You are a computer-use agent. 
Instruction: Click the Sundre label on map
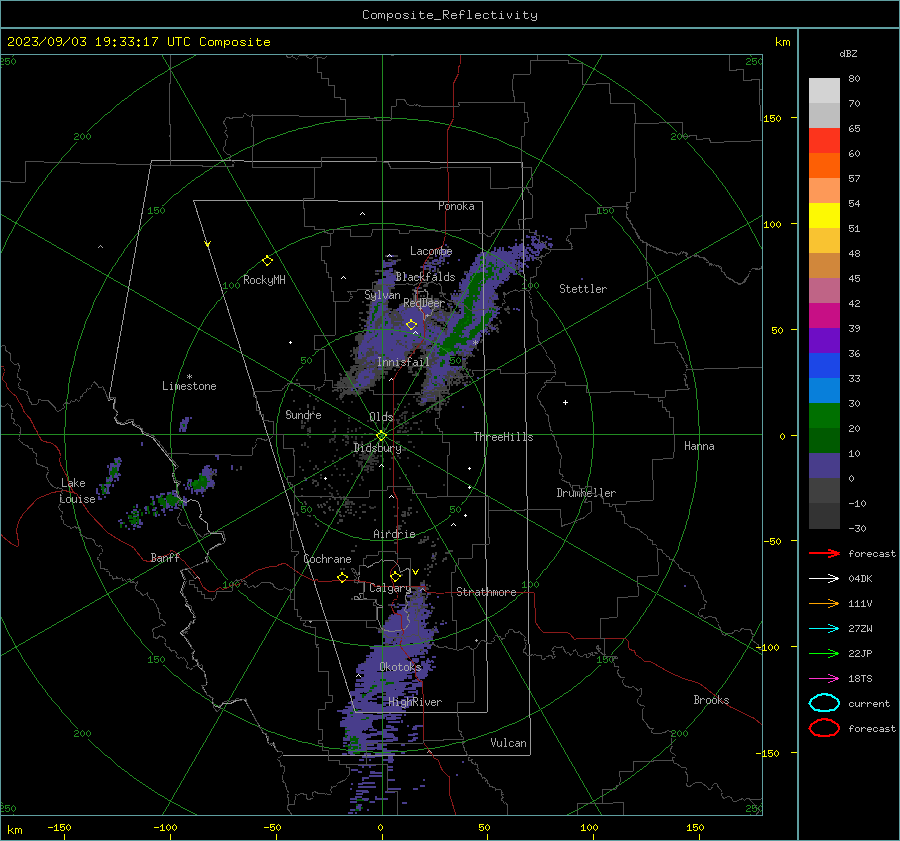303,414
